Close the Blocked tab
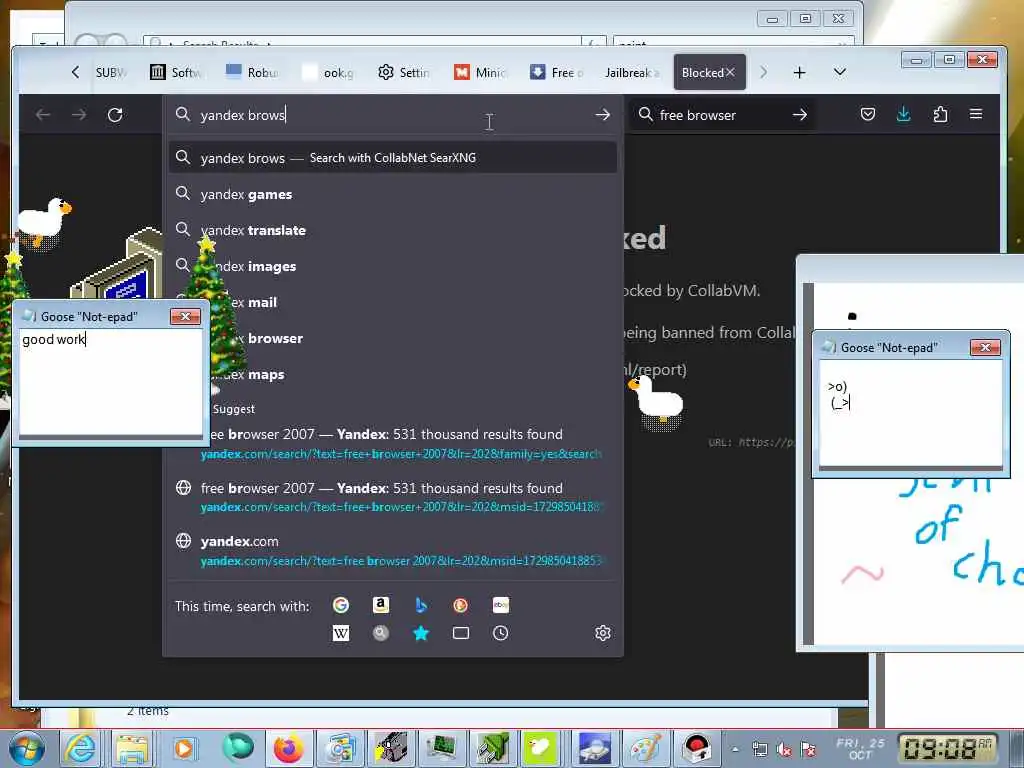 730,72
